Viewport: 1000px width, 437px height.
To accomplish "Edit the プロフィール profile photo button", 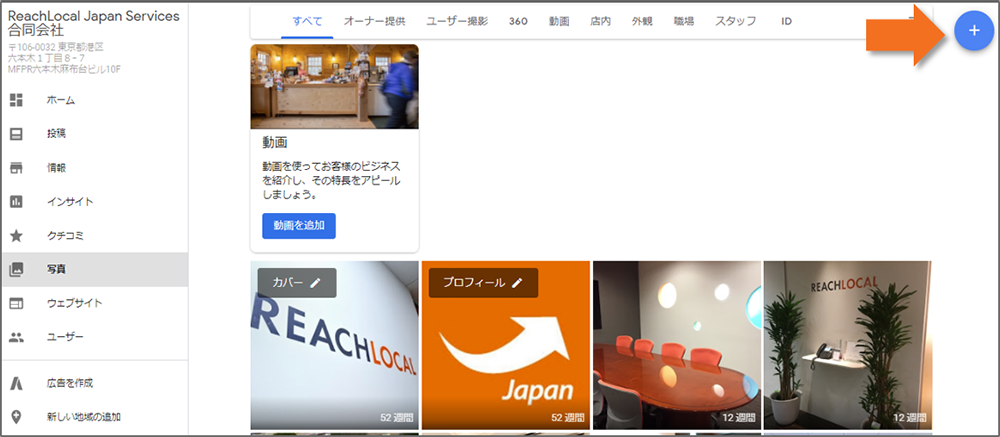I will click(483, 283).
